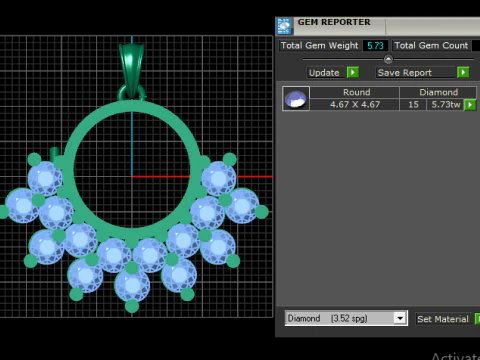
Task: Click the green arrow beside 5.73tw
Action: 470,105
